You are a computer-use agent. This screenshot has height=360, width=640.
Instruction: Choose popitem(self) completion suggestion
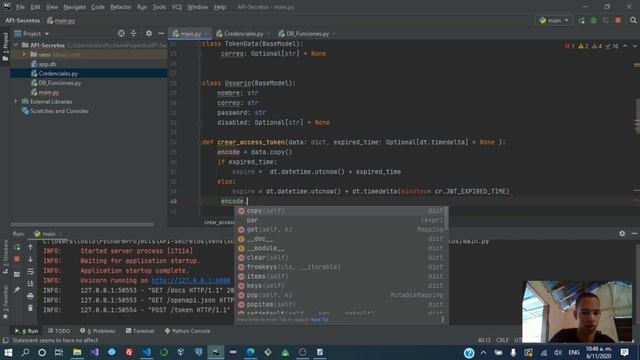click(x=340, y=304)
